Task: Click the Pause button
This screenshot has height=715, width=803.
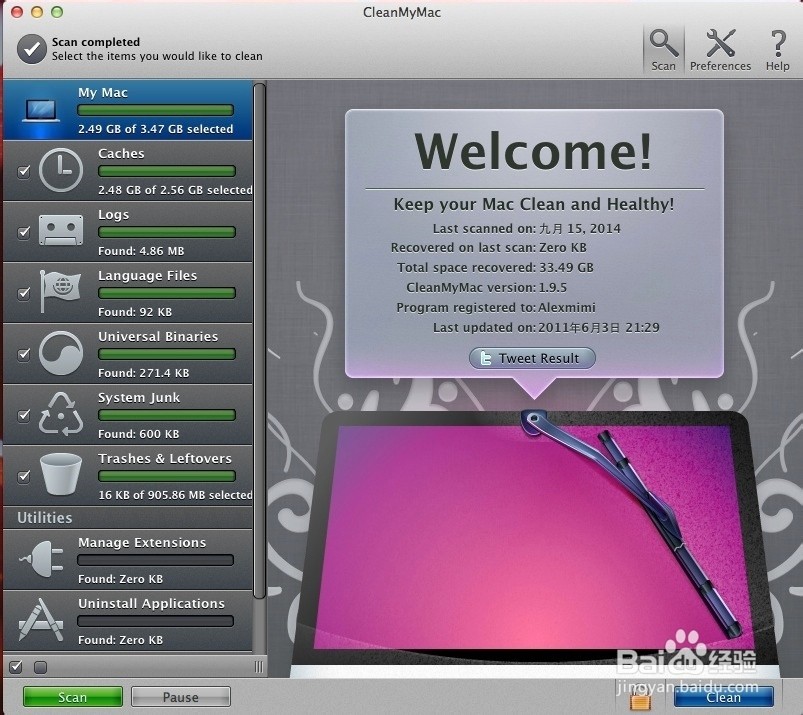Action: [x=181, y=697]
